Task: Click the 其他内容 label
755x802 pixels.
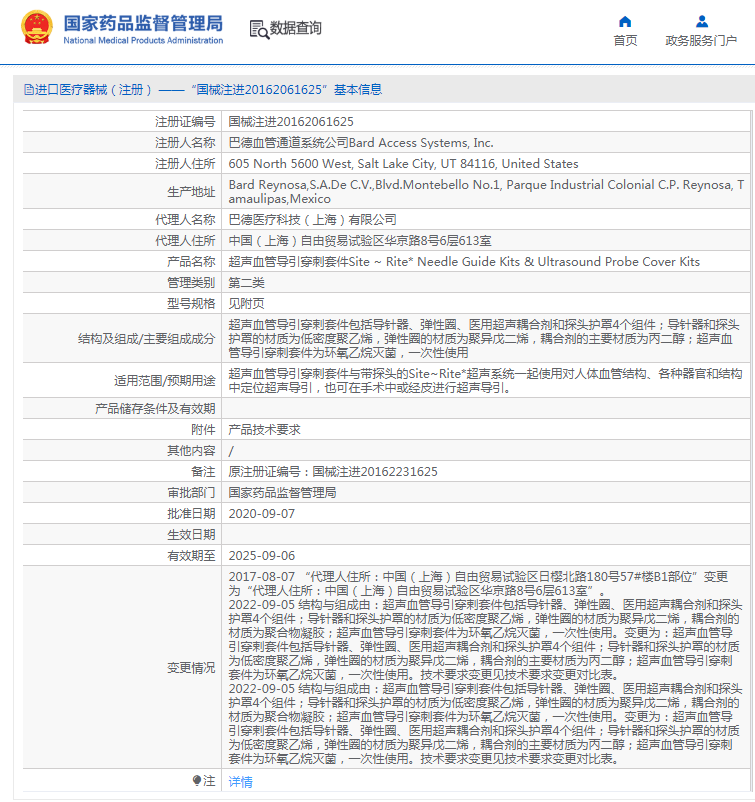Action: coord(191,451)
